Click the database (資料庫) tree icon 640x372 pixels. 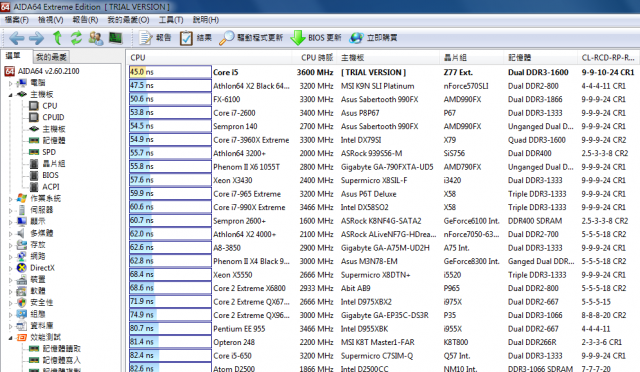point(22,326)
